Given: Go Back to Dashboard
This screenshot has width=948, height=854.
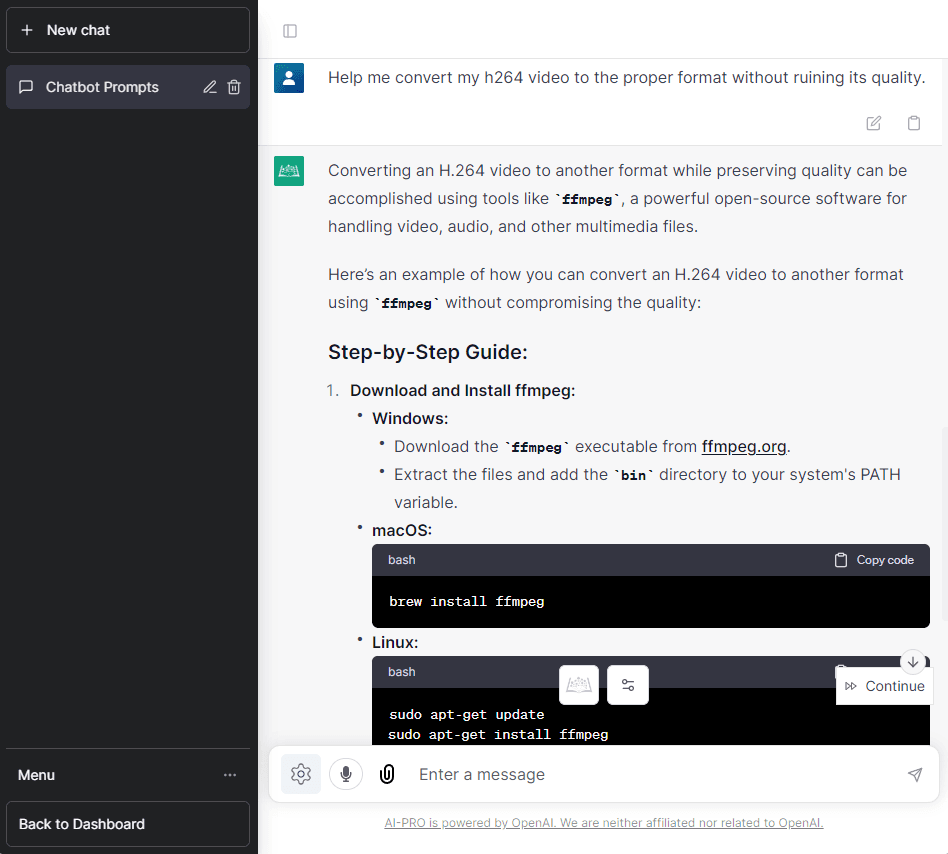Looking at the screenshot, I should click(x=127, y=824).
